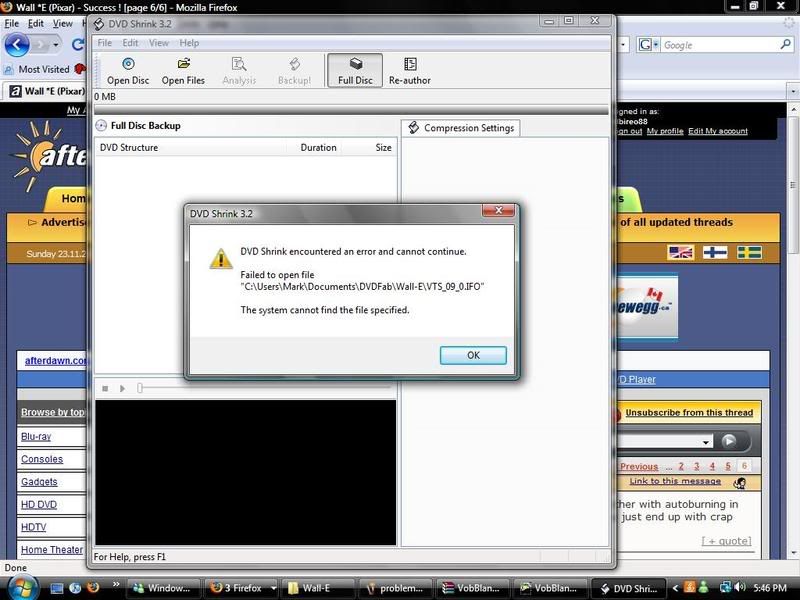The height and width of the screenshot is (600, 800).
Task: Click the preview seek slider handle
Action: (x=139, y=389)
